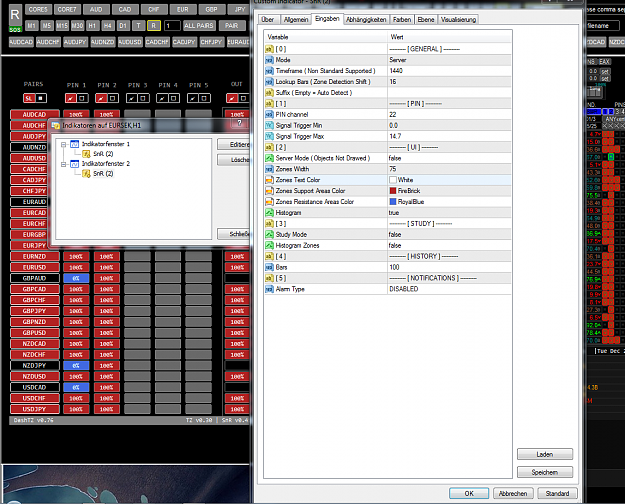The height and width of the screenshot is (504, 625).
Task: Switch to the Abhängigkeiten tab
Action: pos(366,20)
